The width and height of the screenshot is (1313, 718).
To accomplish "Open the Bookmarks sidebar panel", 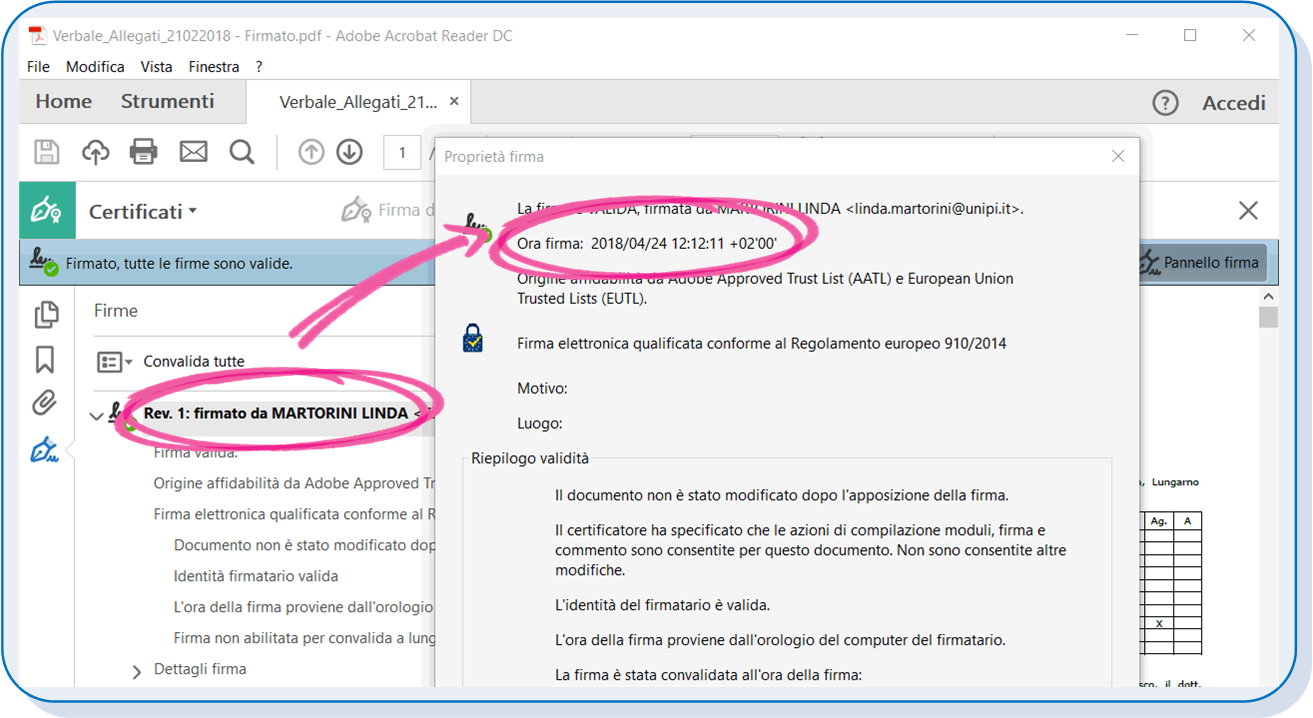I will point(45,359).
